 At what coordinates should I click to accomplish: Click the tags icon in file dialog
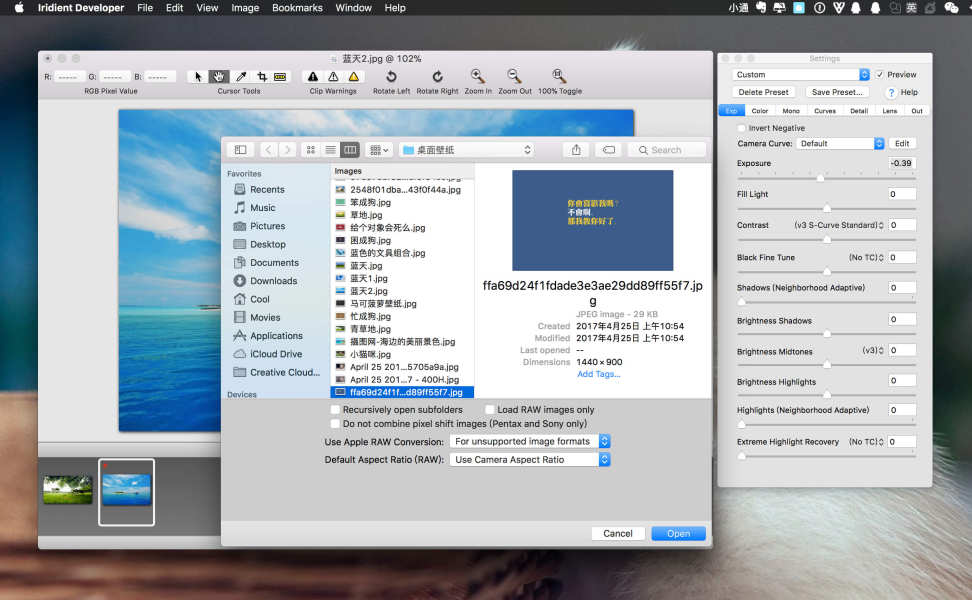(x=609, y=150)
